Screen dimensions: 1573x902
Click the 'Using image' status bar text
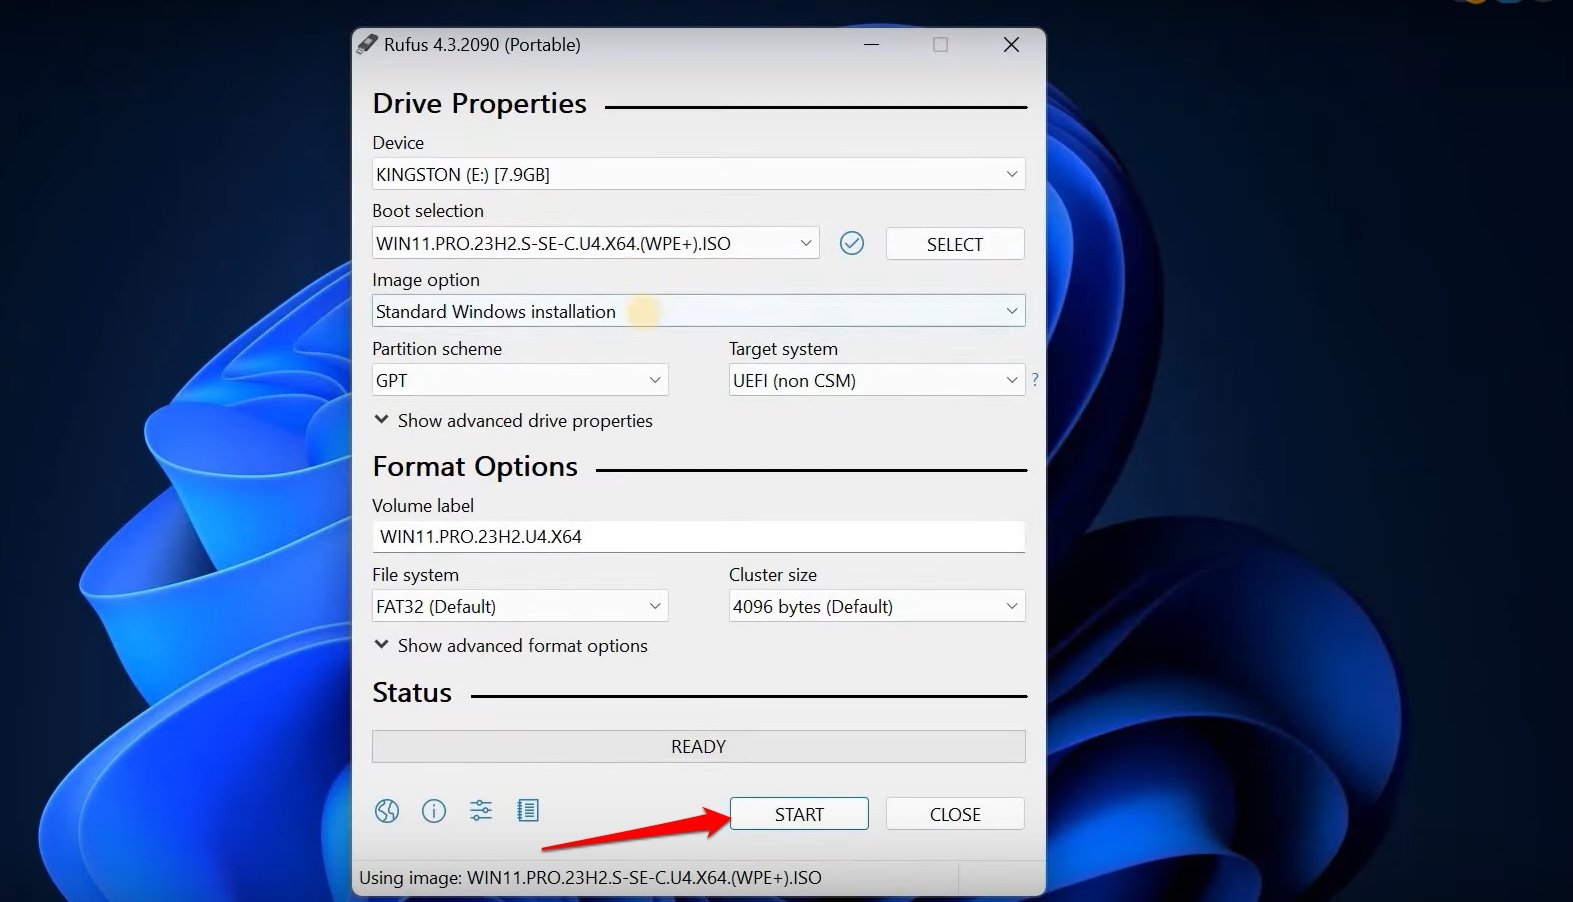tap(590, 878)
